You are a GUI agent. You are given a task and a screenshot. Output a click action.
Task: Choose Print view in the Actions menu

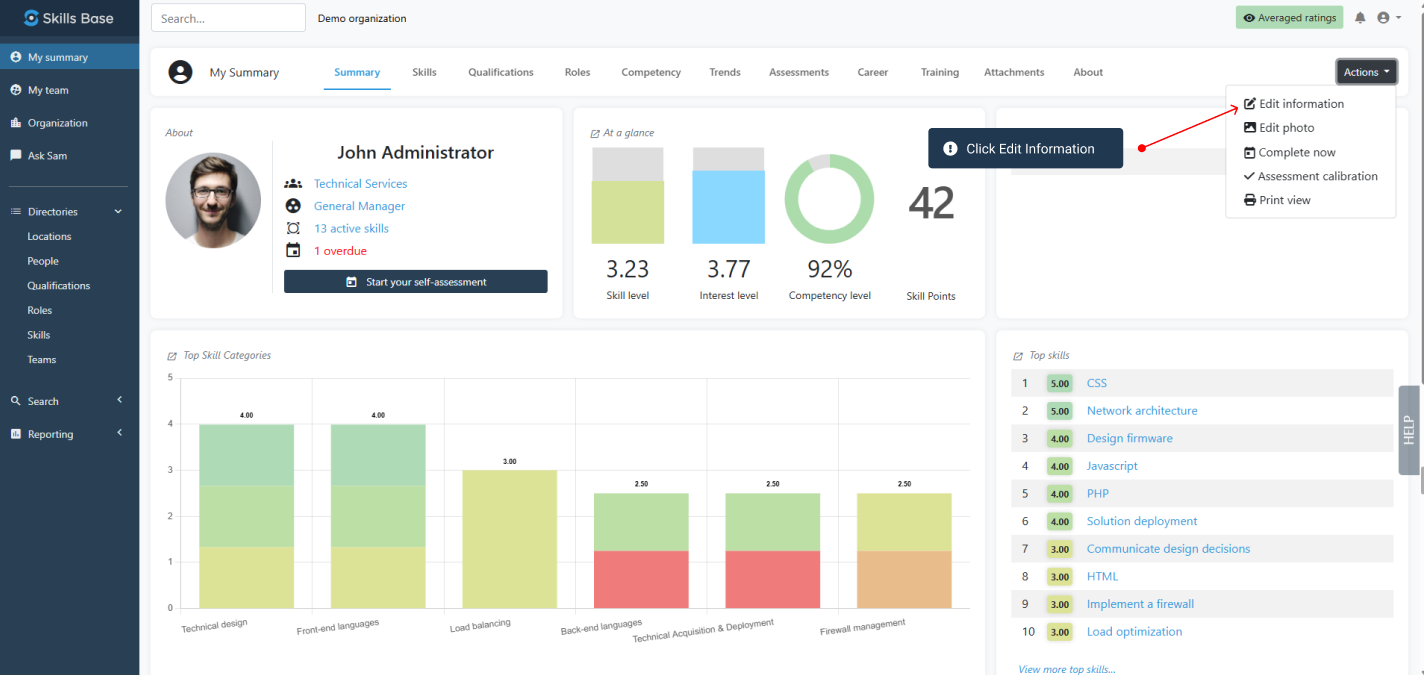1284,200
